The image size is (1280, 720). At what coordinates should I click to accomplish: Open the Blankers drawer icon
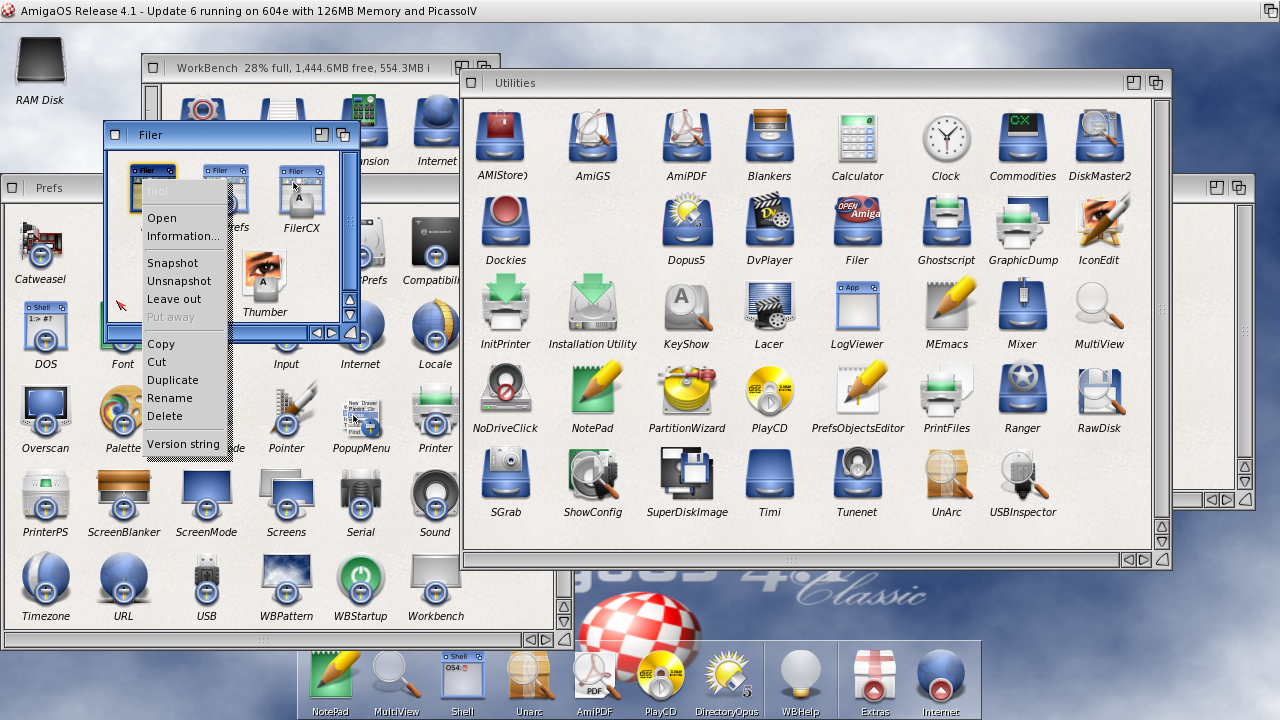(769, 137)
